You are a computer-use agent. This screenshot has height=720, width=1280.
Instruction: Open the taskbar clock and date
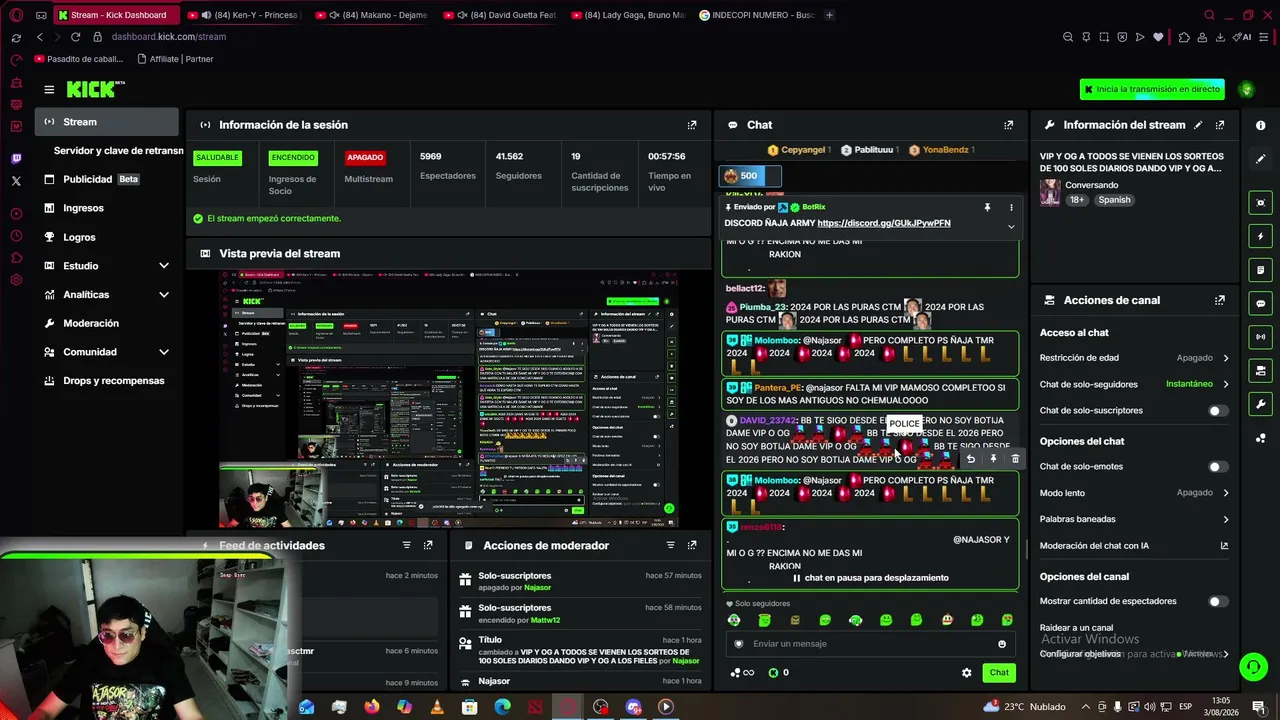1220,707
